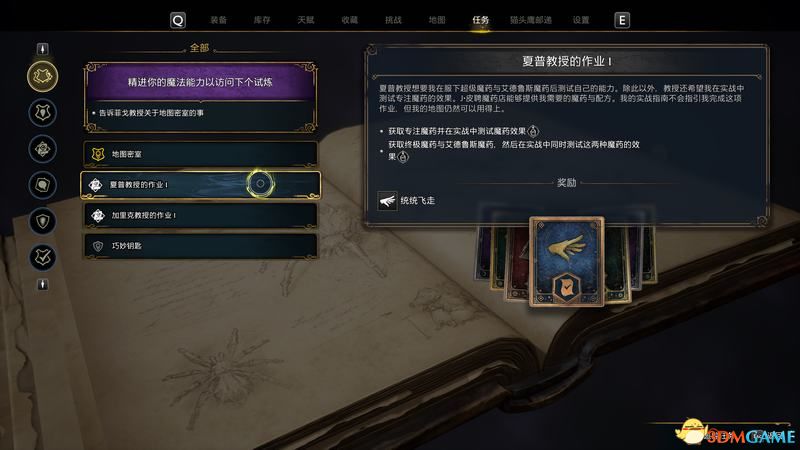The image size is (800, 450).
Task: Select the 加里克教授的作业 I quest
Action: pyautogui.click(x=201, y=215)
